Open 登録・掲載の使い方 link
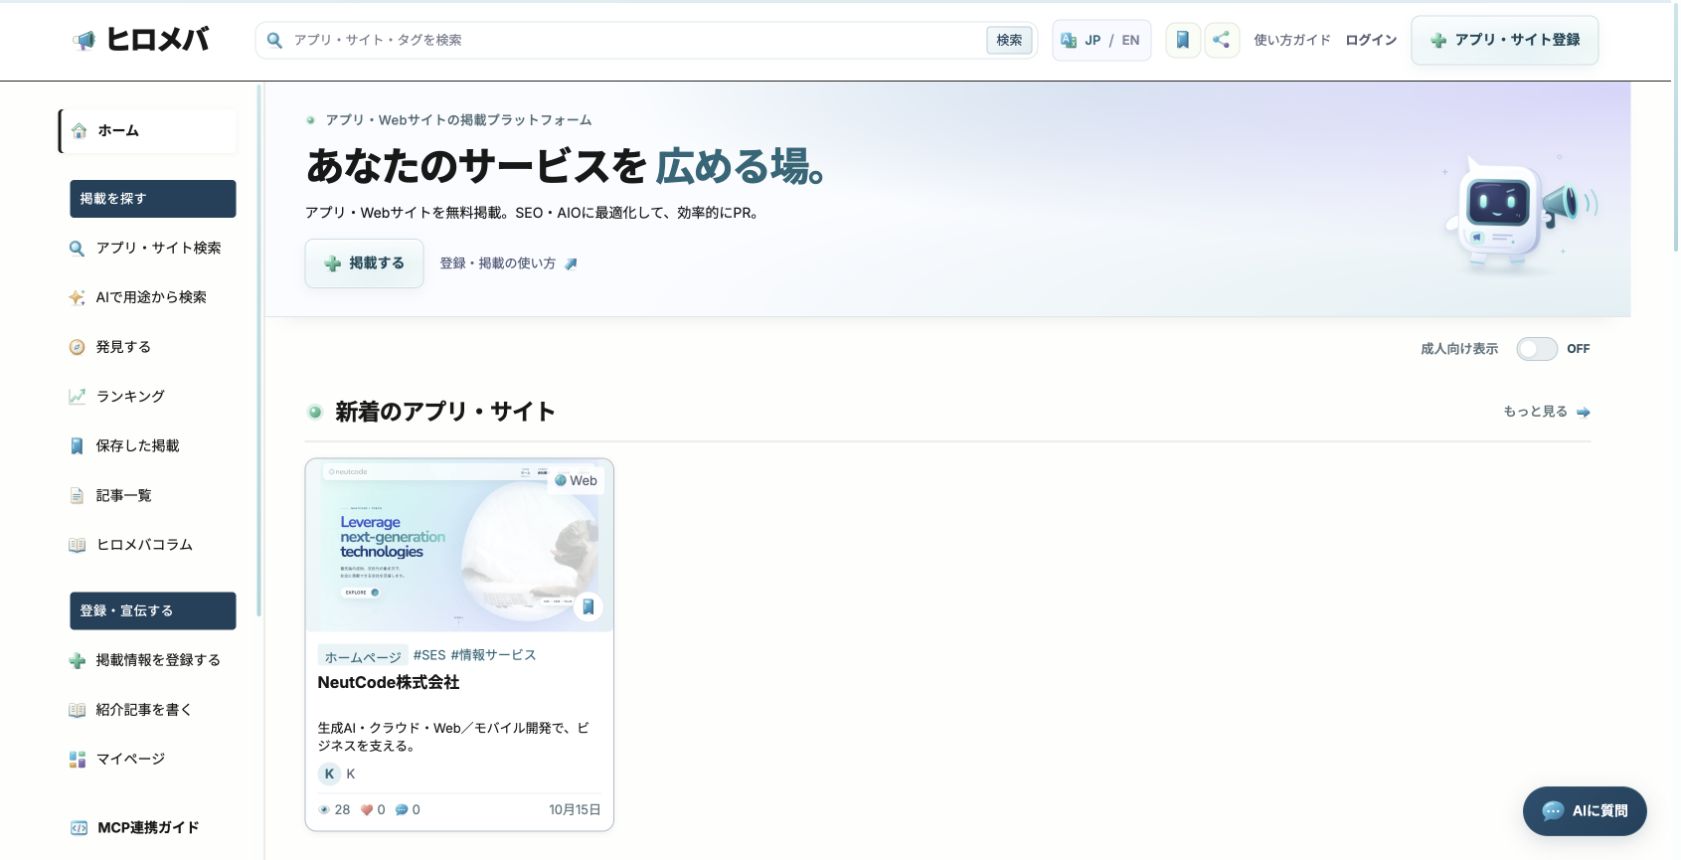Screen dimensions: 1681x860 click(508, 263)
